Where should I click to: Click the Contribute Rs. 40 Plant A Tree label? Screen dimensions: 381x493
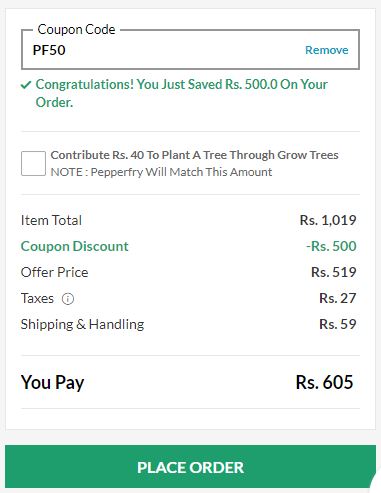pos(194,155)
